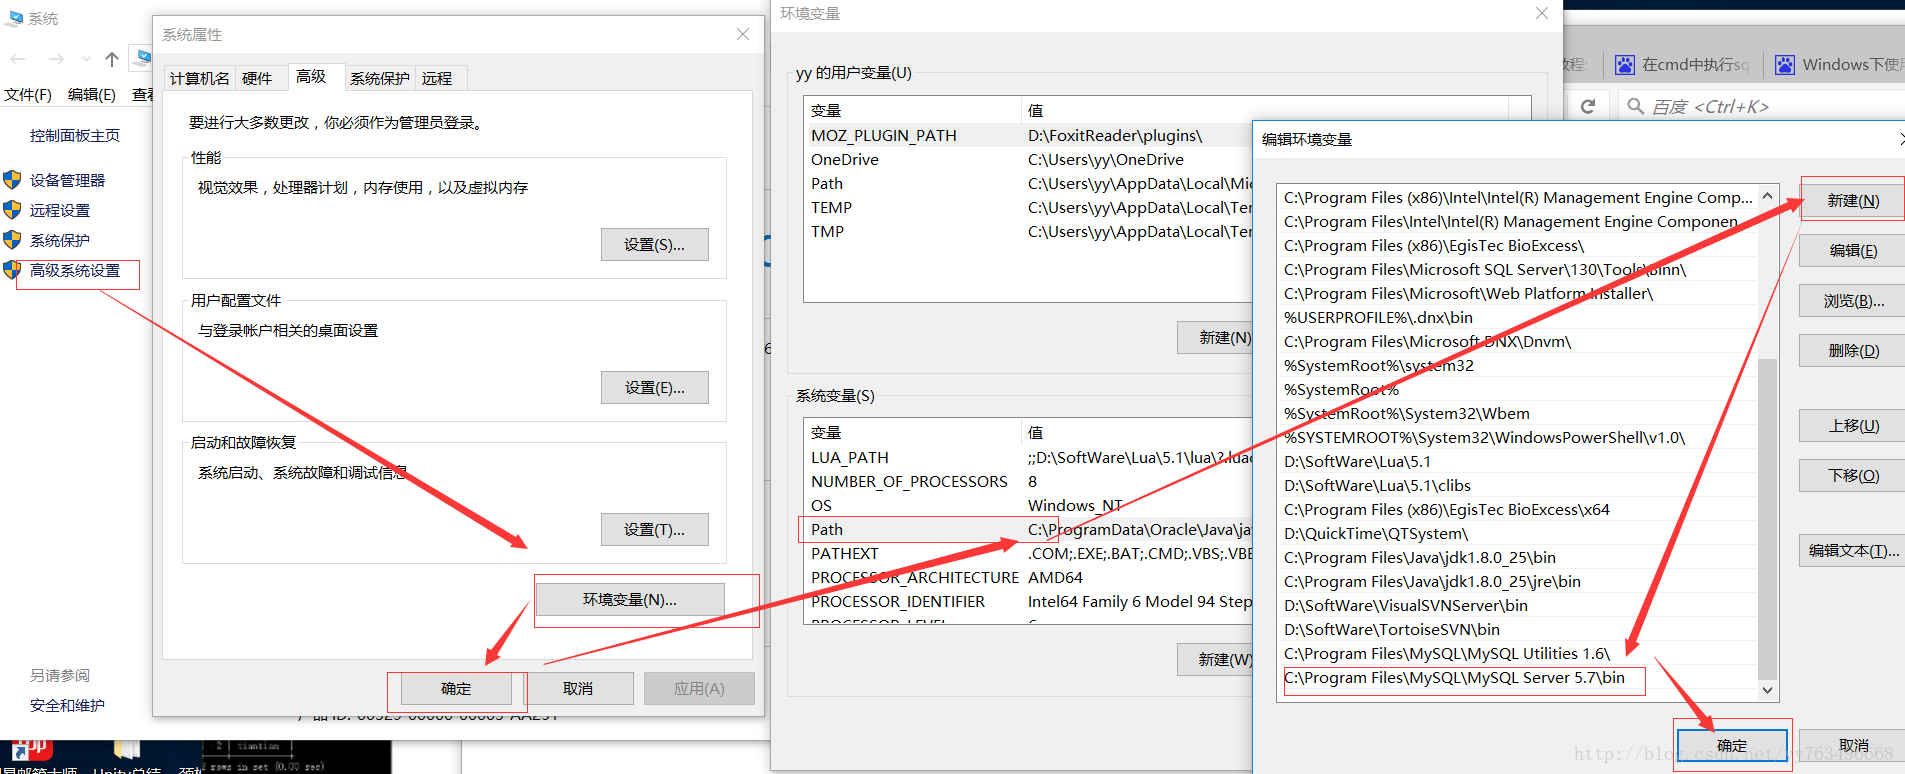This screenshot has height=774, width=1905.
Task: Click 取消 in 系统属性 dialog
Action: pos(578,689)
